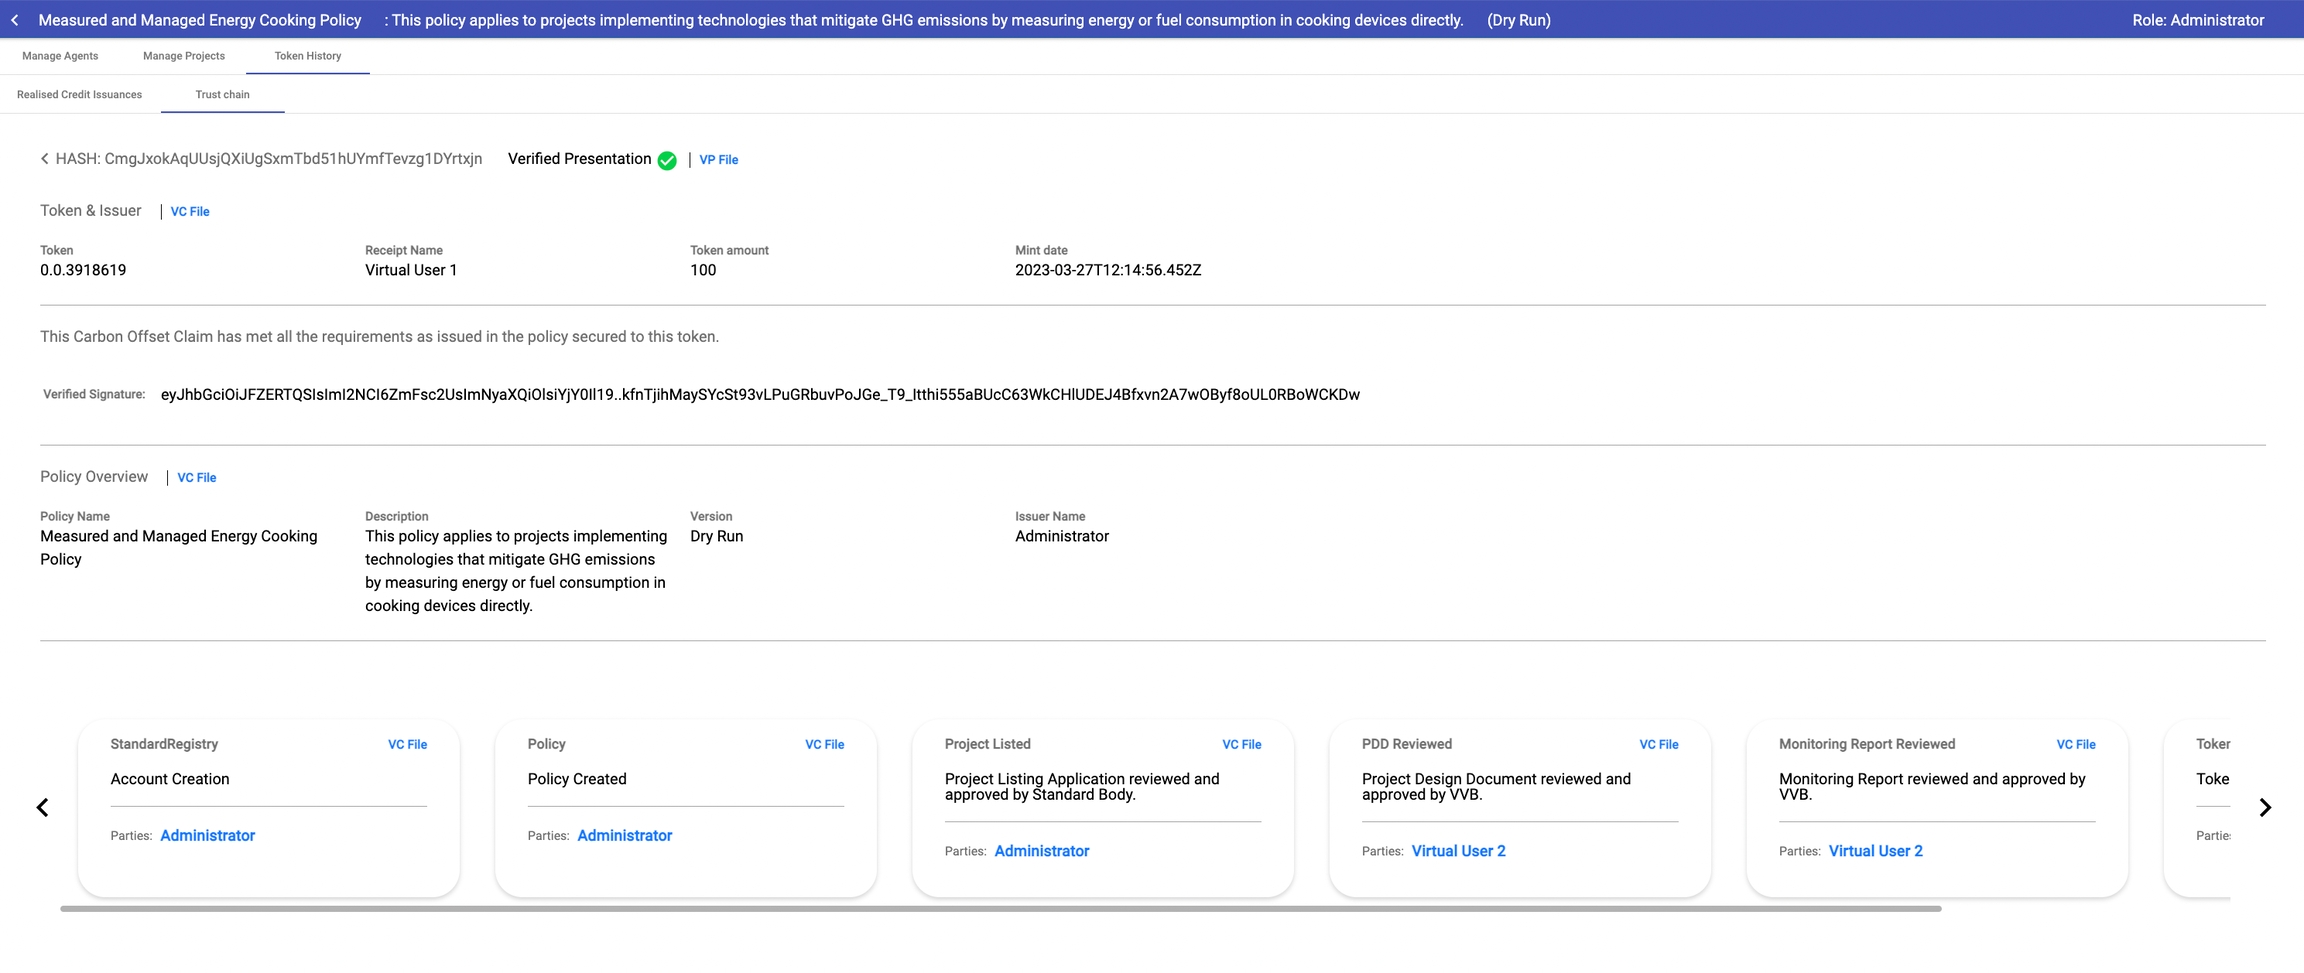Viewport: 2304px width, 973px height.
Task: Open VC File on Project Listed card
Action: click(x=1241, y=745)
